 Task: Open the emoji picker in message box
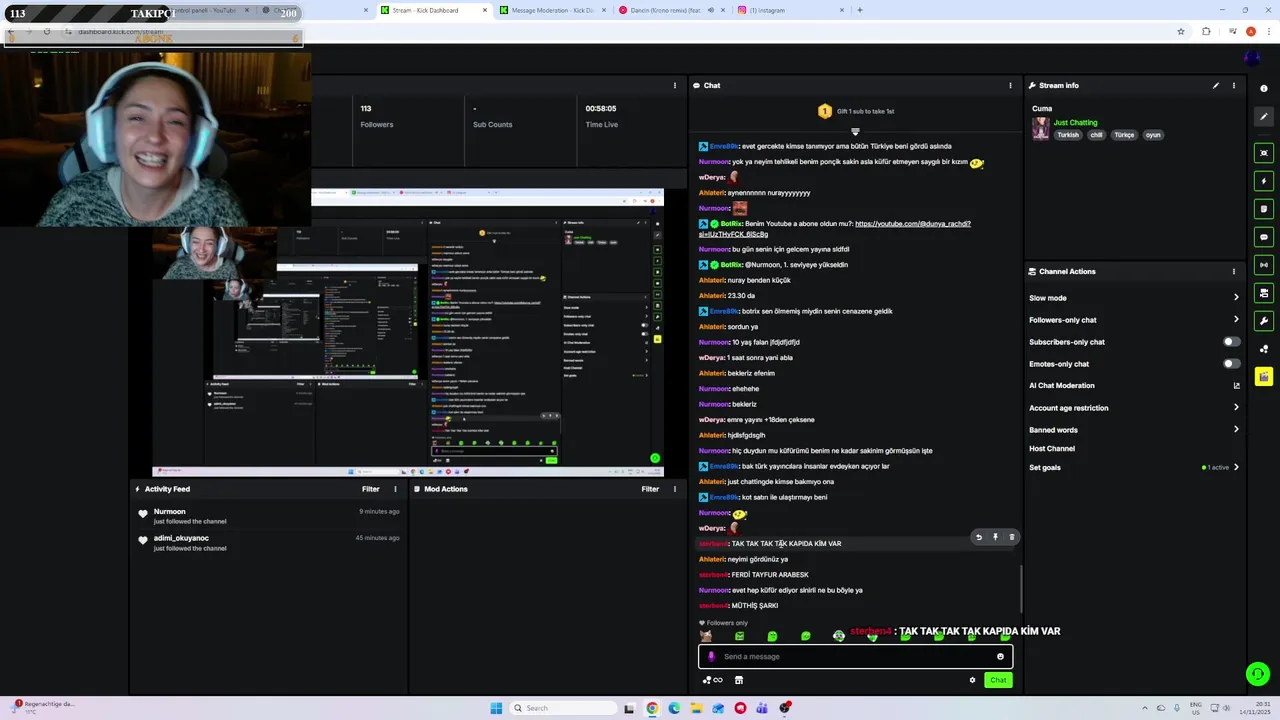click(1000, 657)
